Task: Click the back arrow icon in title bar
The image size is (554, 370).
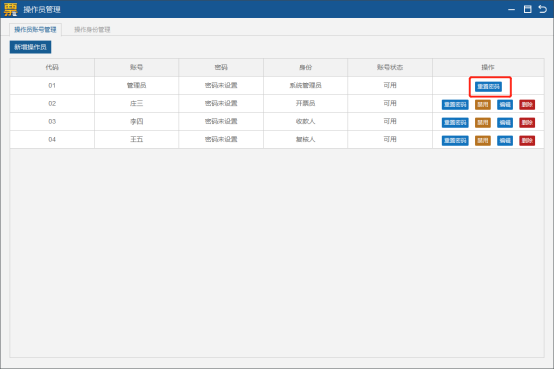Action: [x=543, y=9]
